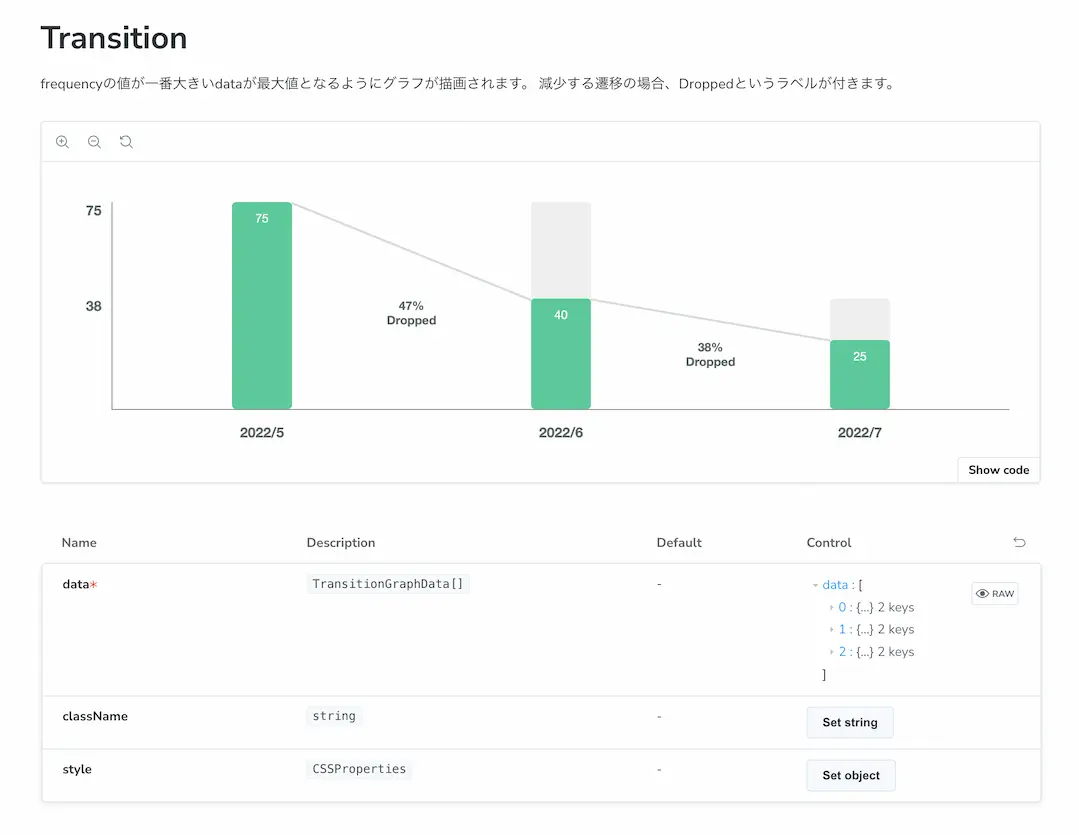1079x835 pixels.
Task: Click the 75 y-axis label
Action: click(94, 211)
